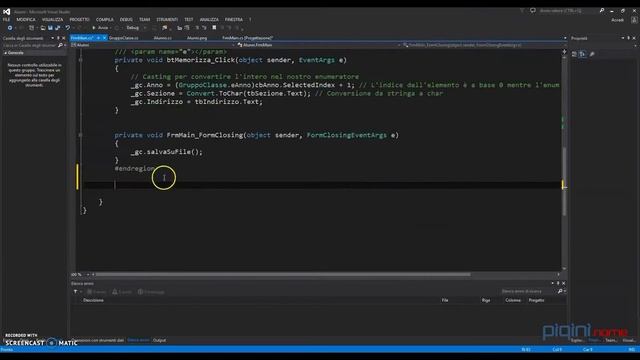
Task: Click the Proprietà alphabetical sort icon
Action: (583, 54)
